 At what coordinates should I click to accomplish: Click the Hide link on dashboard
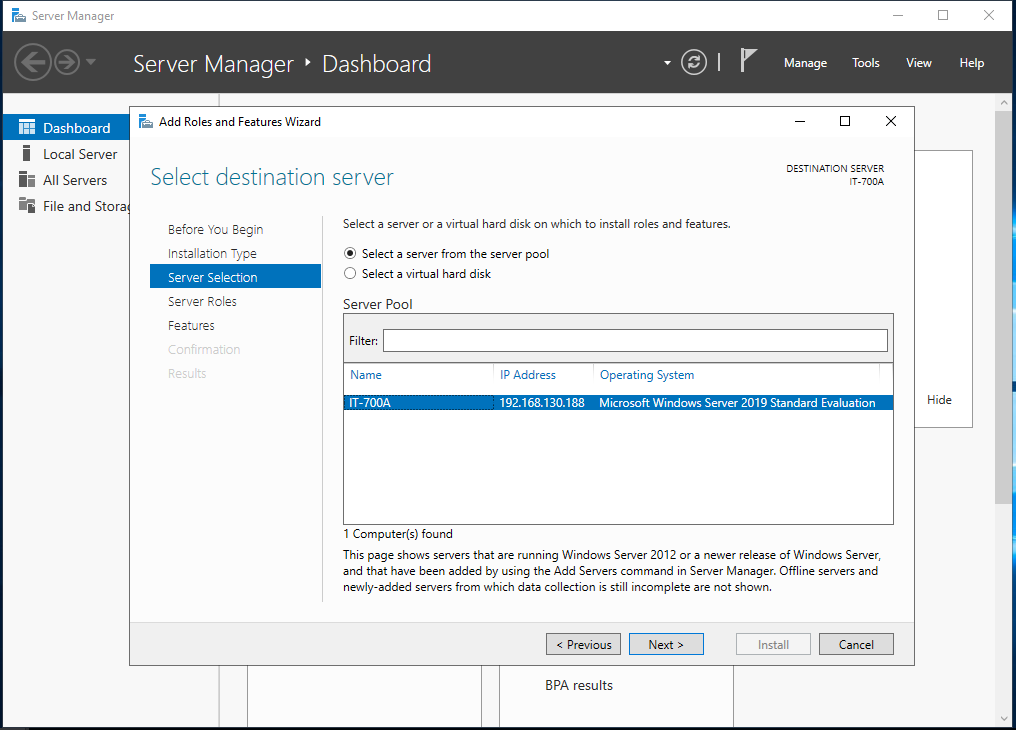click(939, 400)
